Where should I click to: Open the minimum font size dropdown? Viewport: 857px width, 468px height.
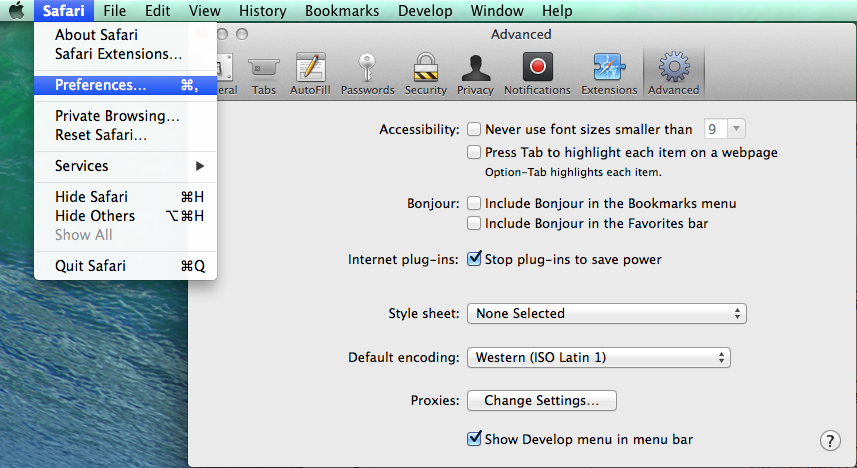(x=736, y=129)
